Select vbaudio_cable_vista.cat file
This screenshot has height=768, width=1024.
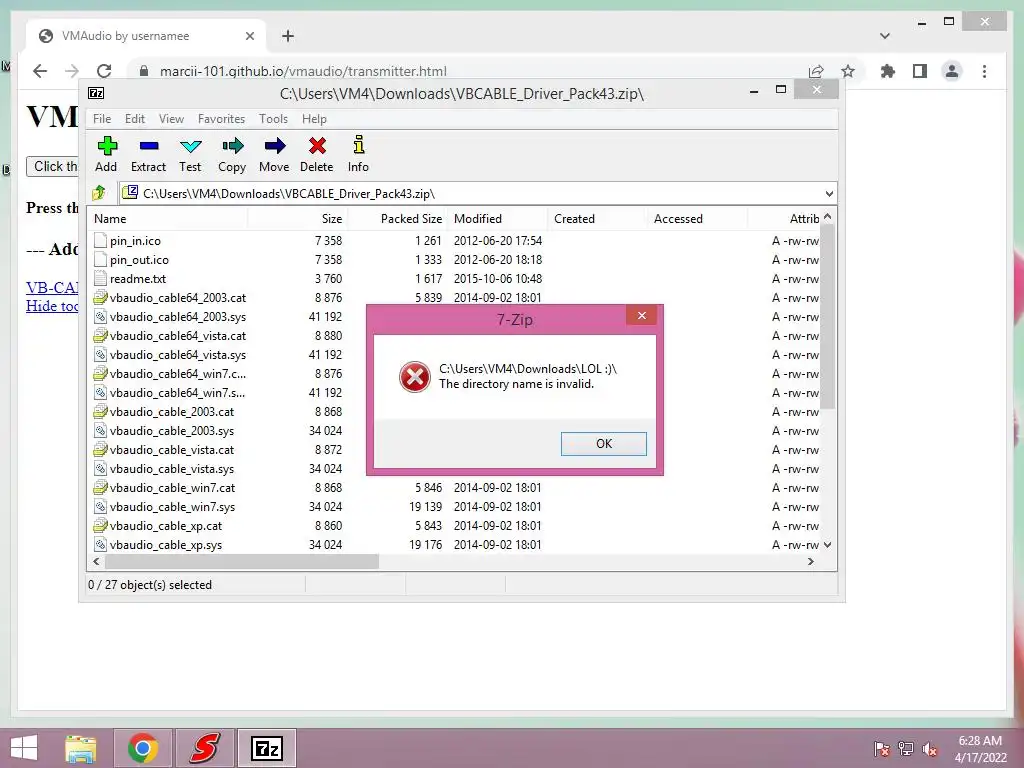(172, 449)
